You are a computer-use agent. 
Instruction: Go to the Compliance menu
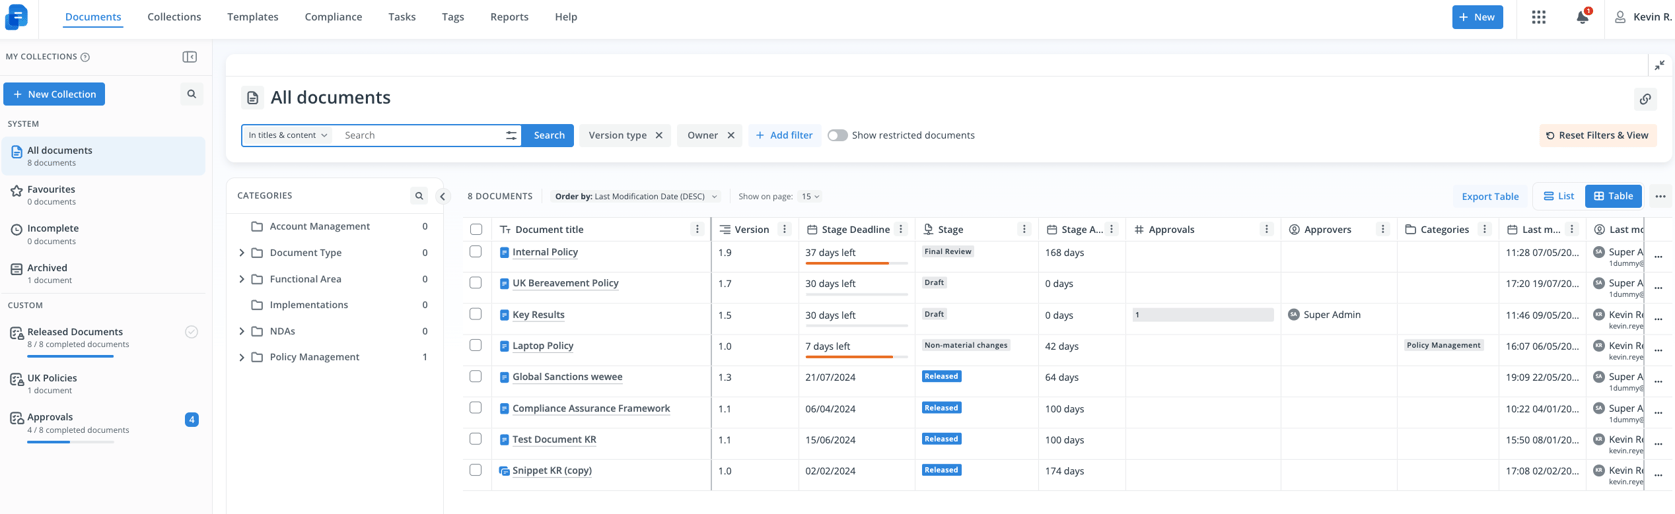(x=333, y=17)
